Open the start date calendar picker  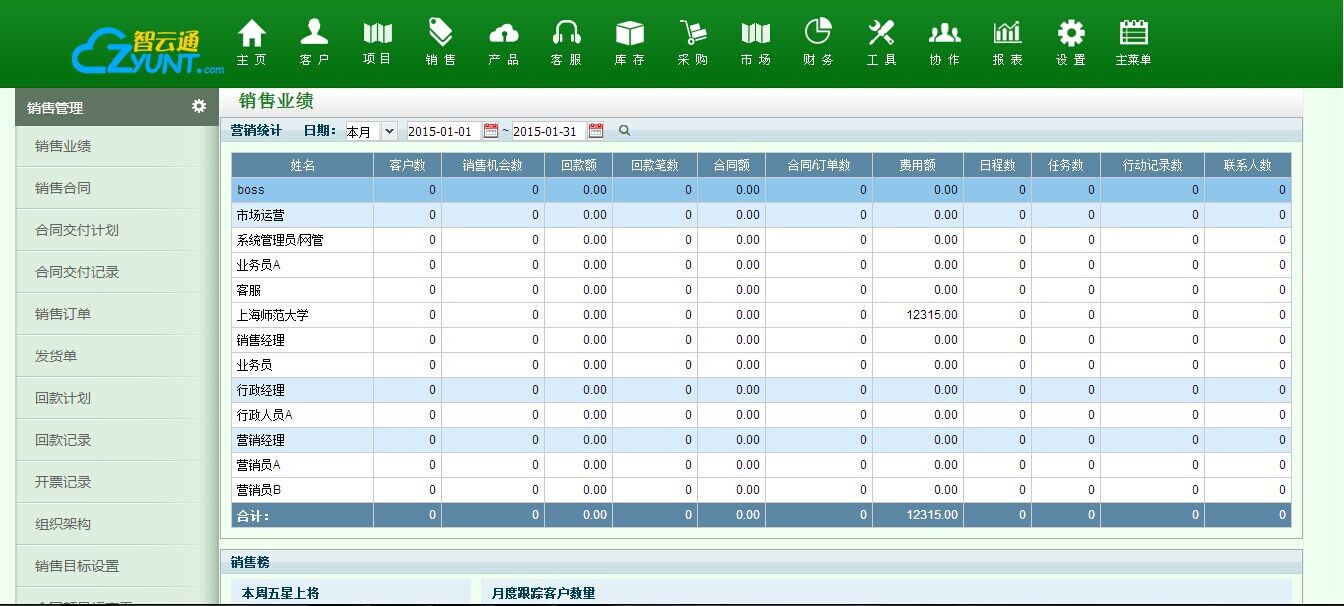[490, 131]
